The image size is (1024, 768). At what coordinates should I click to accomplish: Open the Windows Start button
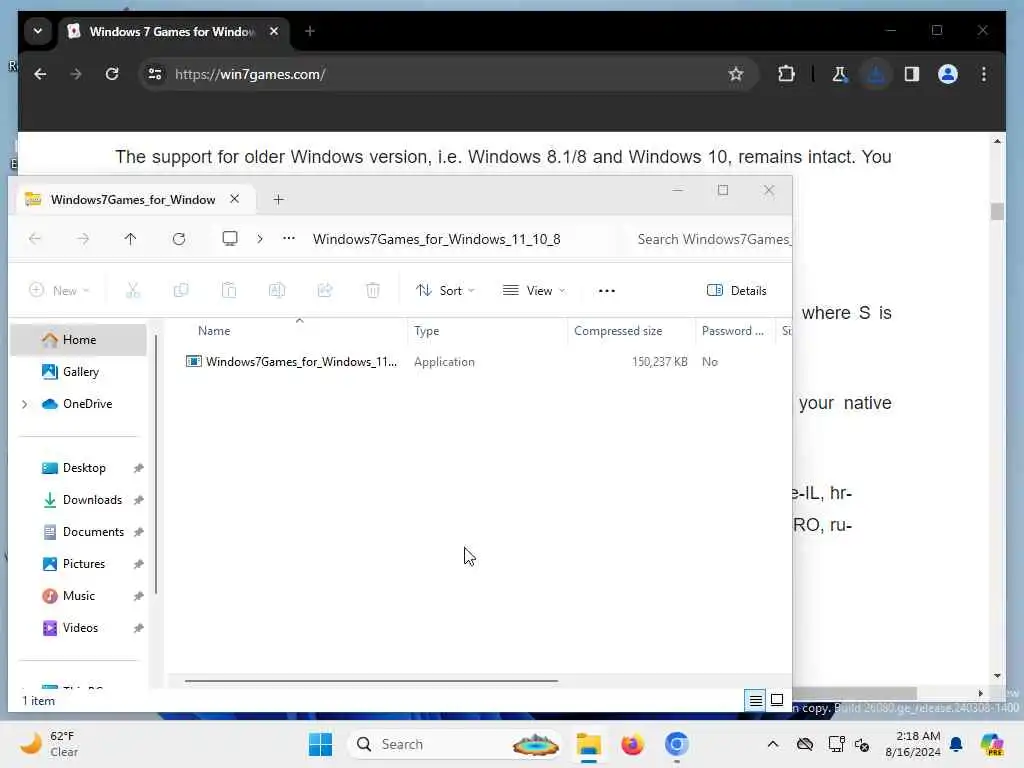click(x=320, y=744)
